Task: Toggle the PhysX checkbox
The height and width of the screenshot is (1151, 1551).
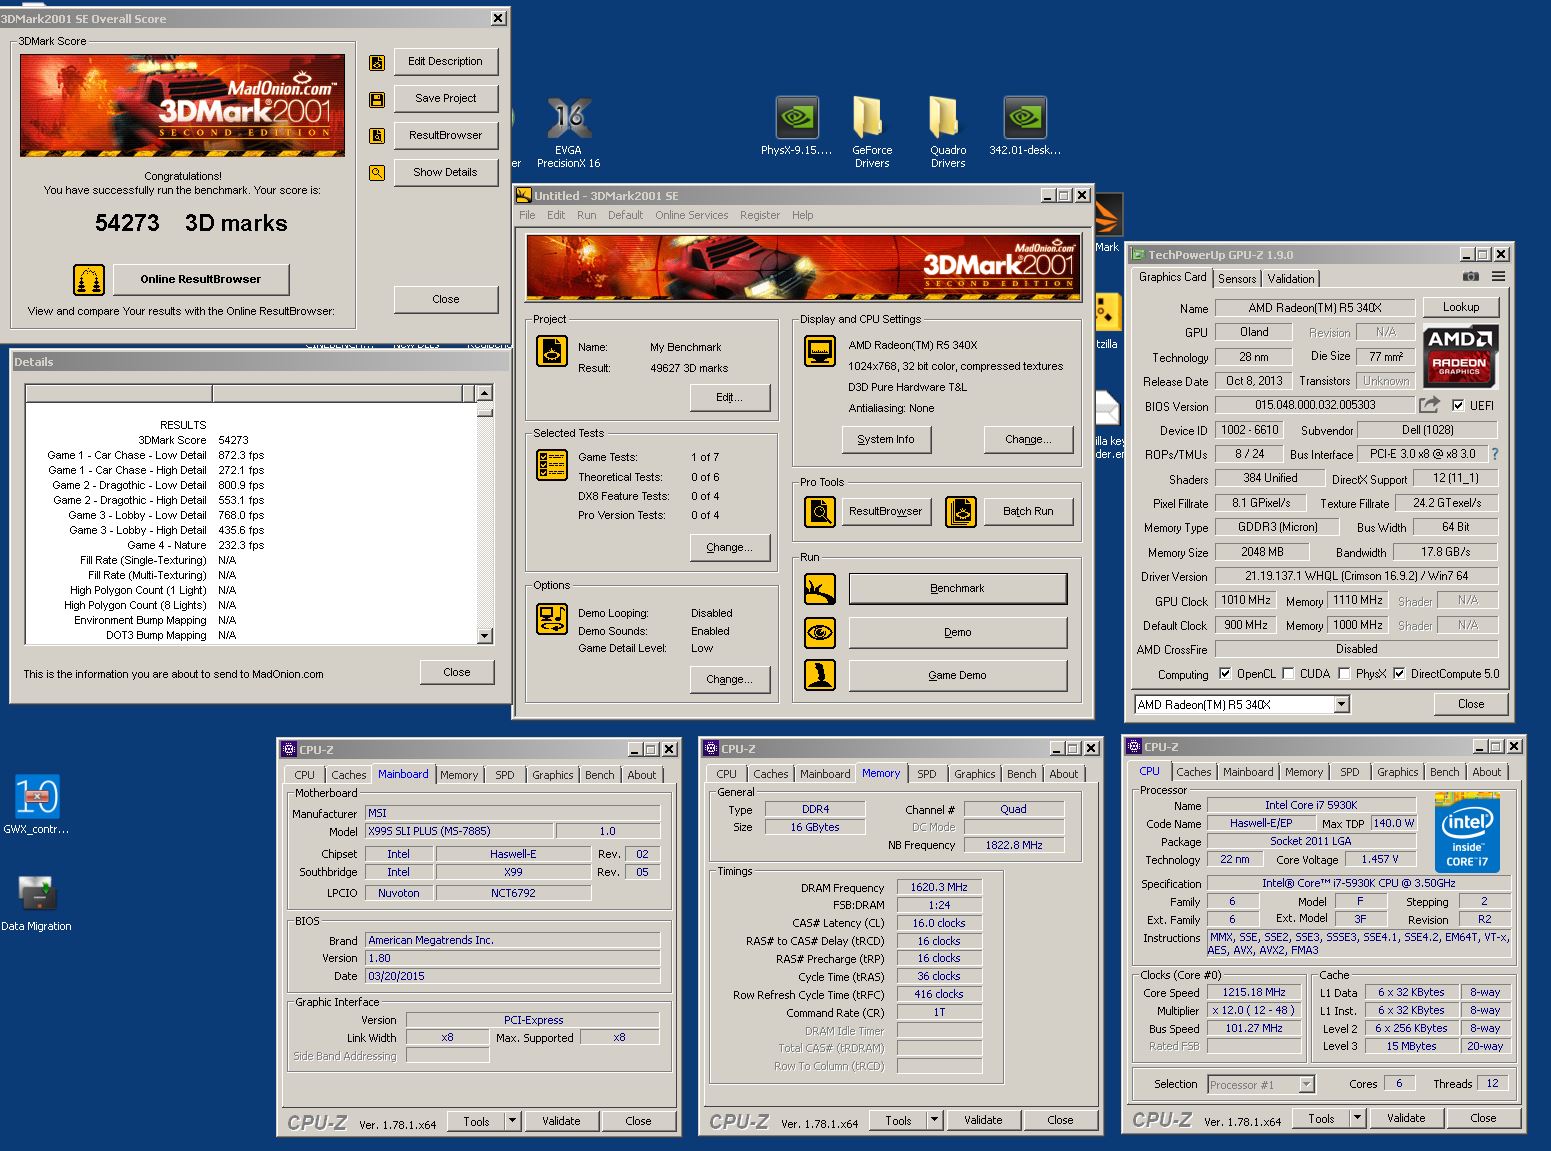Action: (1344, 674)
